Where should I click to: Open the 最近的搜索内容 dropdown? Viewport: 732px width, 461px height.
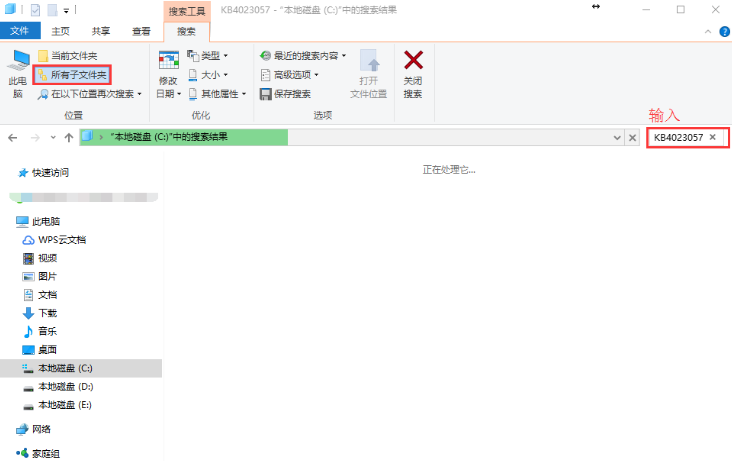[302, 56]
